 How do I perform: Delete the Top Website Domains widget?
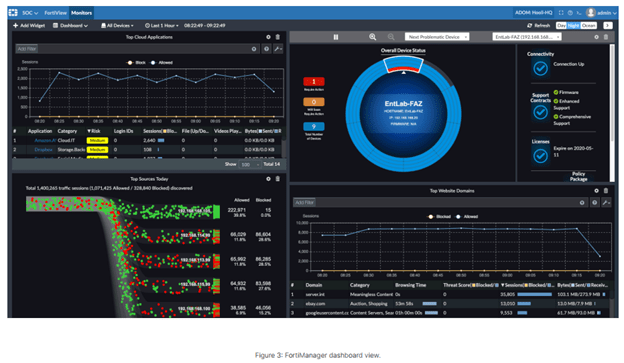[x=606, y=191]
